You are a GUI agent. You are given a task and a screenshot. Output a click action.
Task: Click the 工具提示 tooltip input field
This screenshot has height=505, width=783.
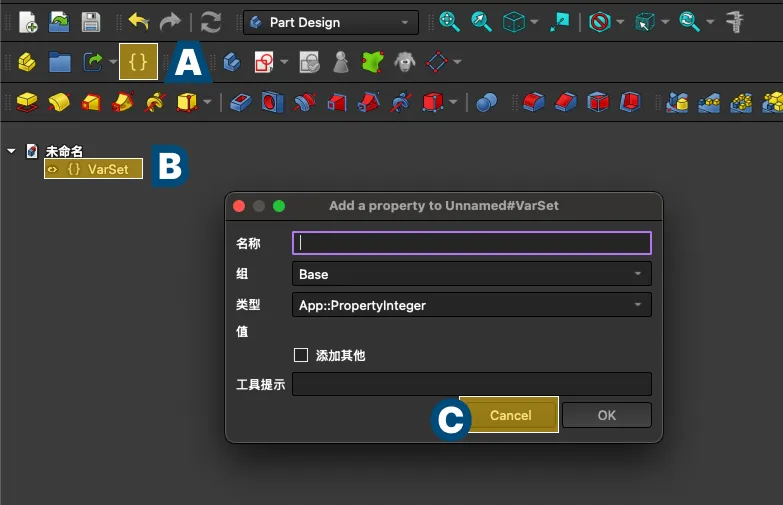click(471, 384)
